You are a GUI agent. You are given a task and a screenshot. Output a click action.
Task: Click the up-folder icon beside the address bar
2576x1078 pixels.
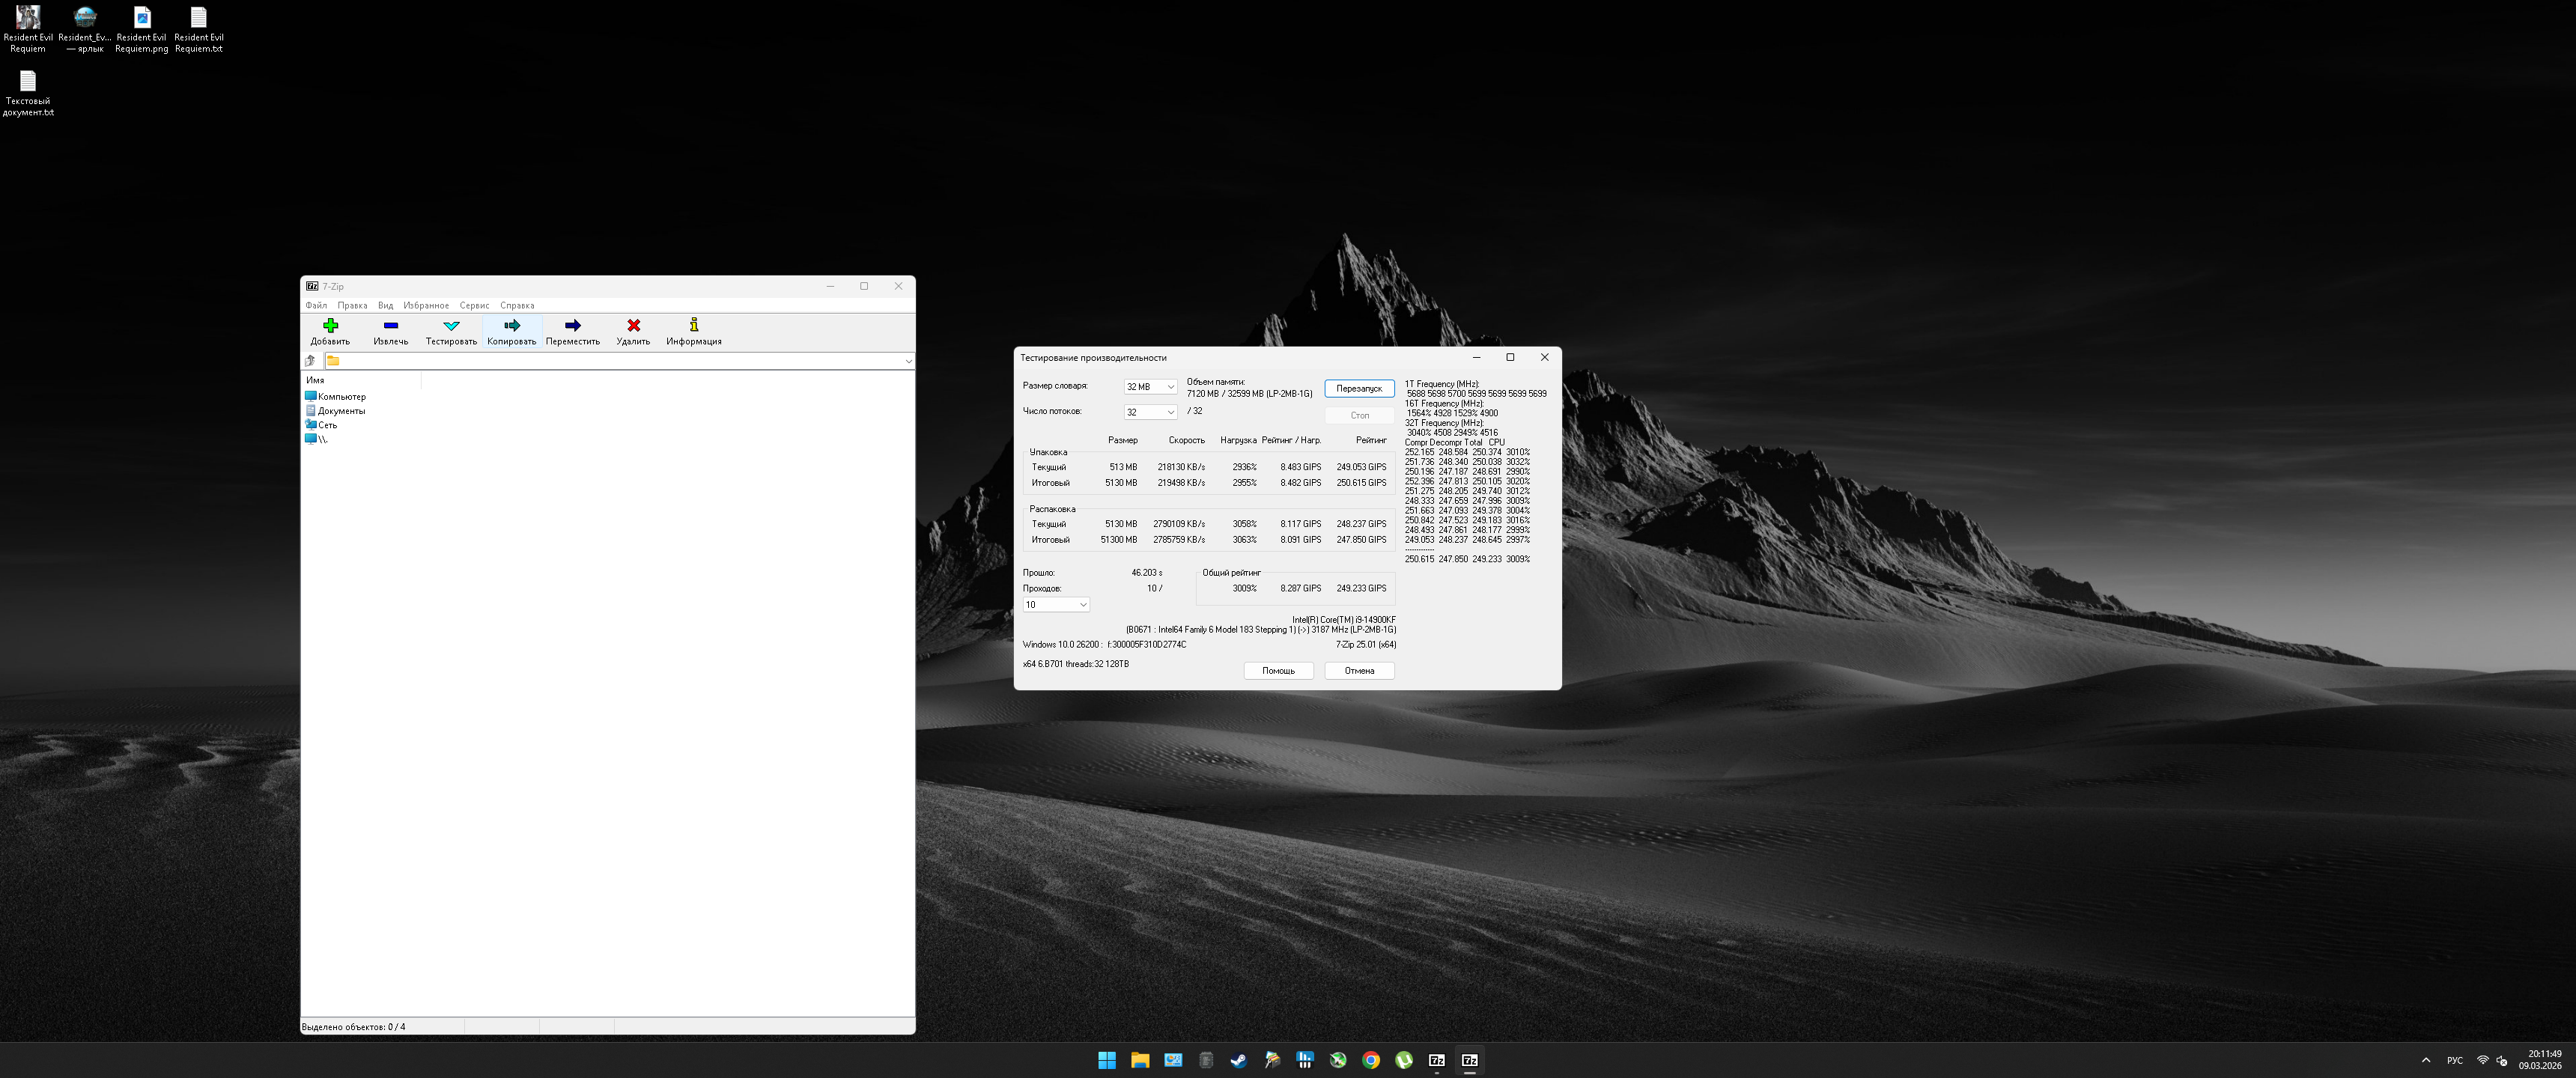point(311,361)
